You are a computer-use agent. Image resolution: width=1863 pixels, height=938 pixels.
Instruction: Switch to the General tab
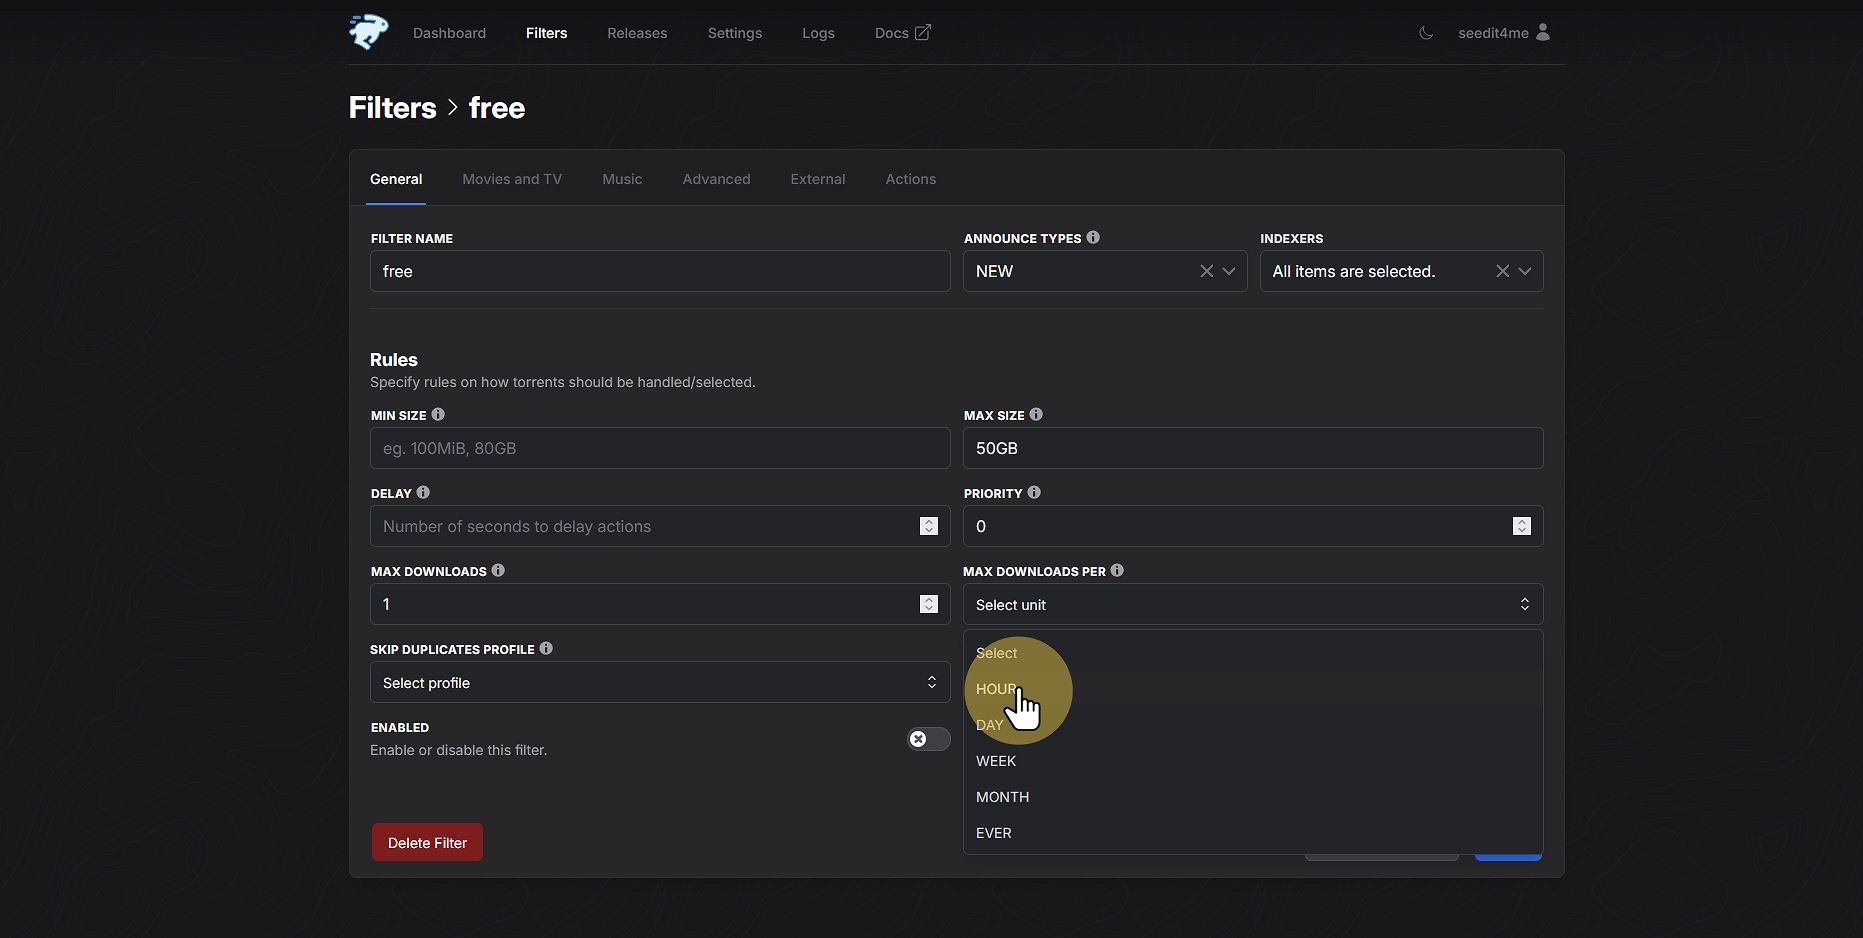click(396, 179)
